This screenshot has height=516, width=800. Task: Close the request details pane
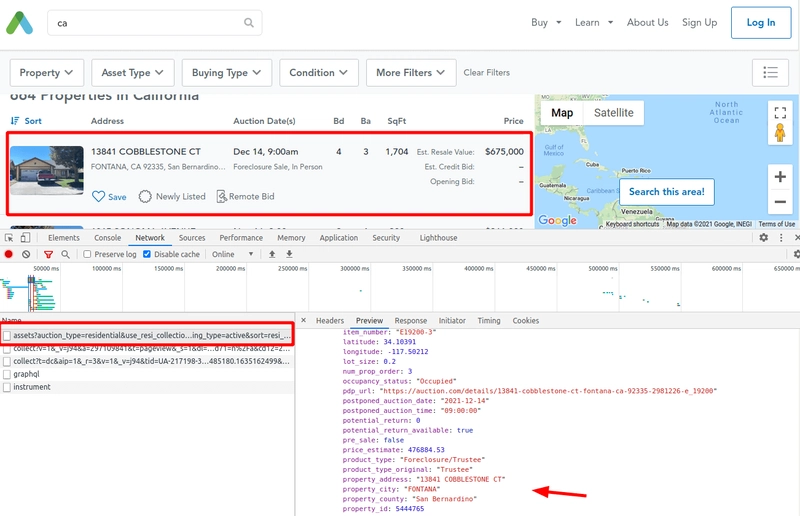304,321
